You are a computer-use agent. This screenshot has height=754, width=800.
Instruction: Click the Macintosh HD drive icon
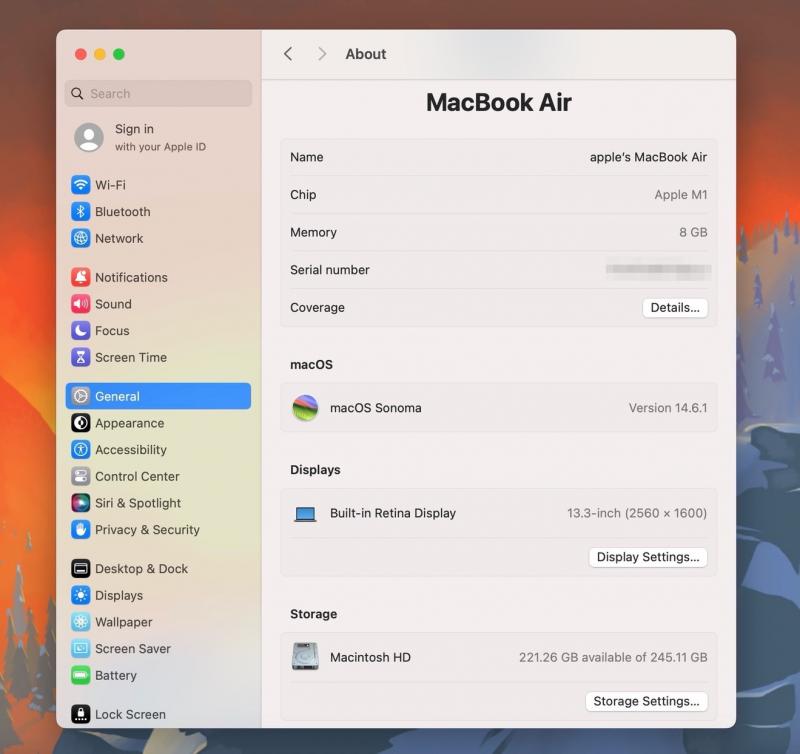(x=305, y=657)
